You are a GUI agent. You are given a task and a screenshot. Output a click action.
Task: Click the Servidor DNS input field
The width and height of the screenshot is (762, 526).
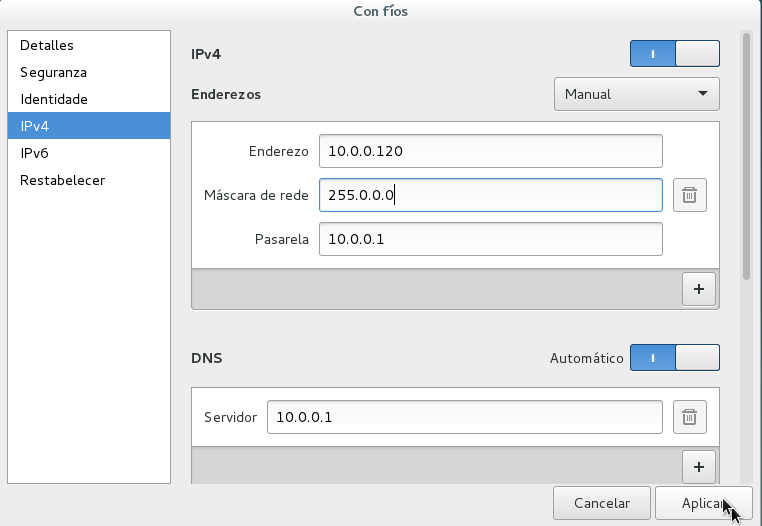pyautogui.click(x=465, y=417)
